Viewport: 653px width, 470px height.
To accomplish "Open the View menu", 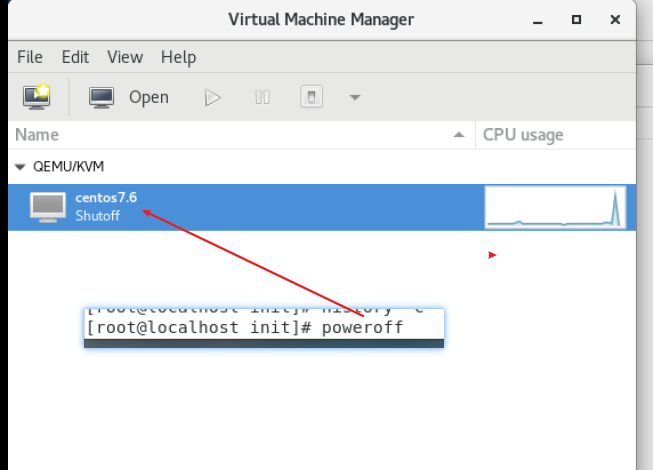I will point(125,57).
